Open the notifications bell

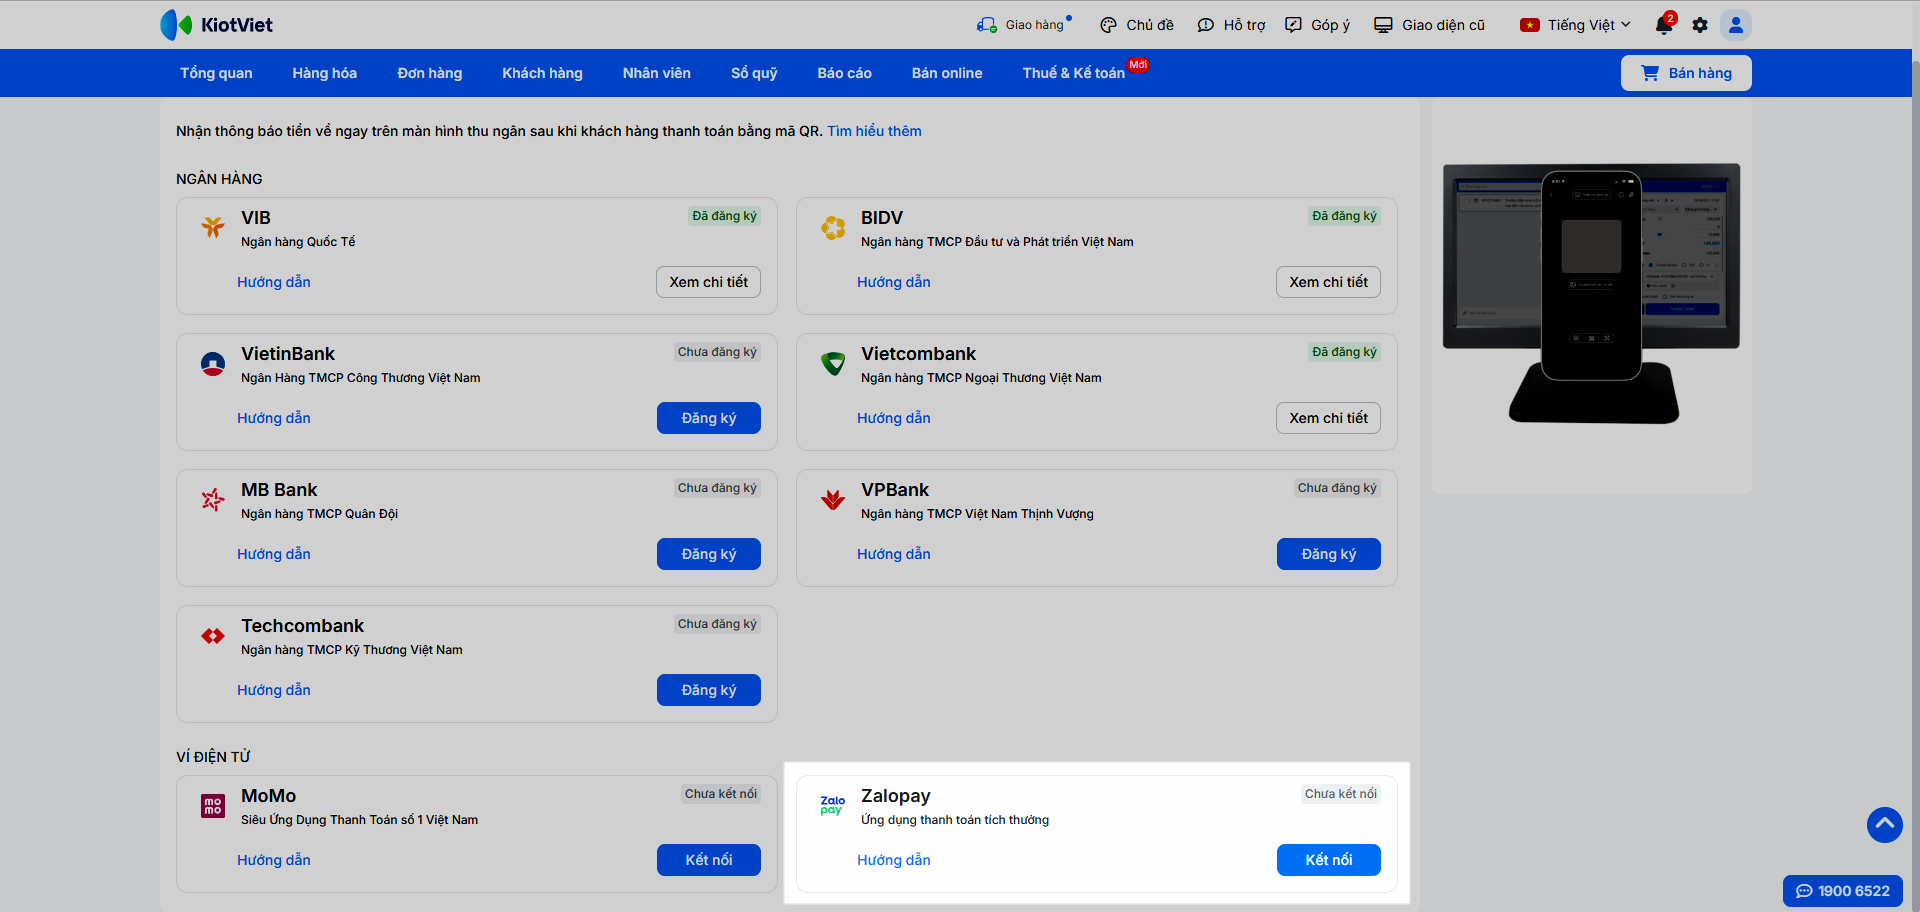(x=1664, y=25)
